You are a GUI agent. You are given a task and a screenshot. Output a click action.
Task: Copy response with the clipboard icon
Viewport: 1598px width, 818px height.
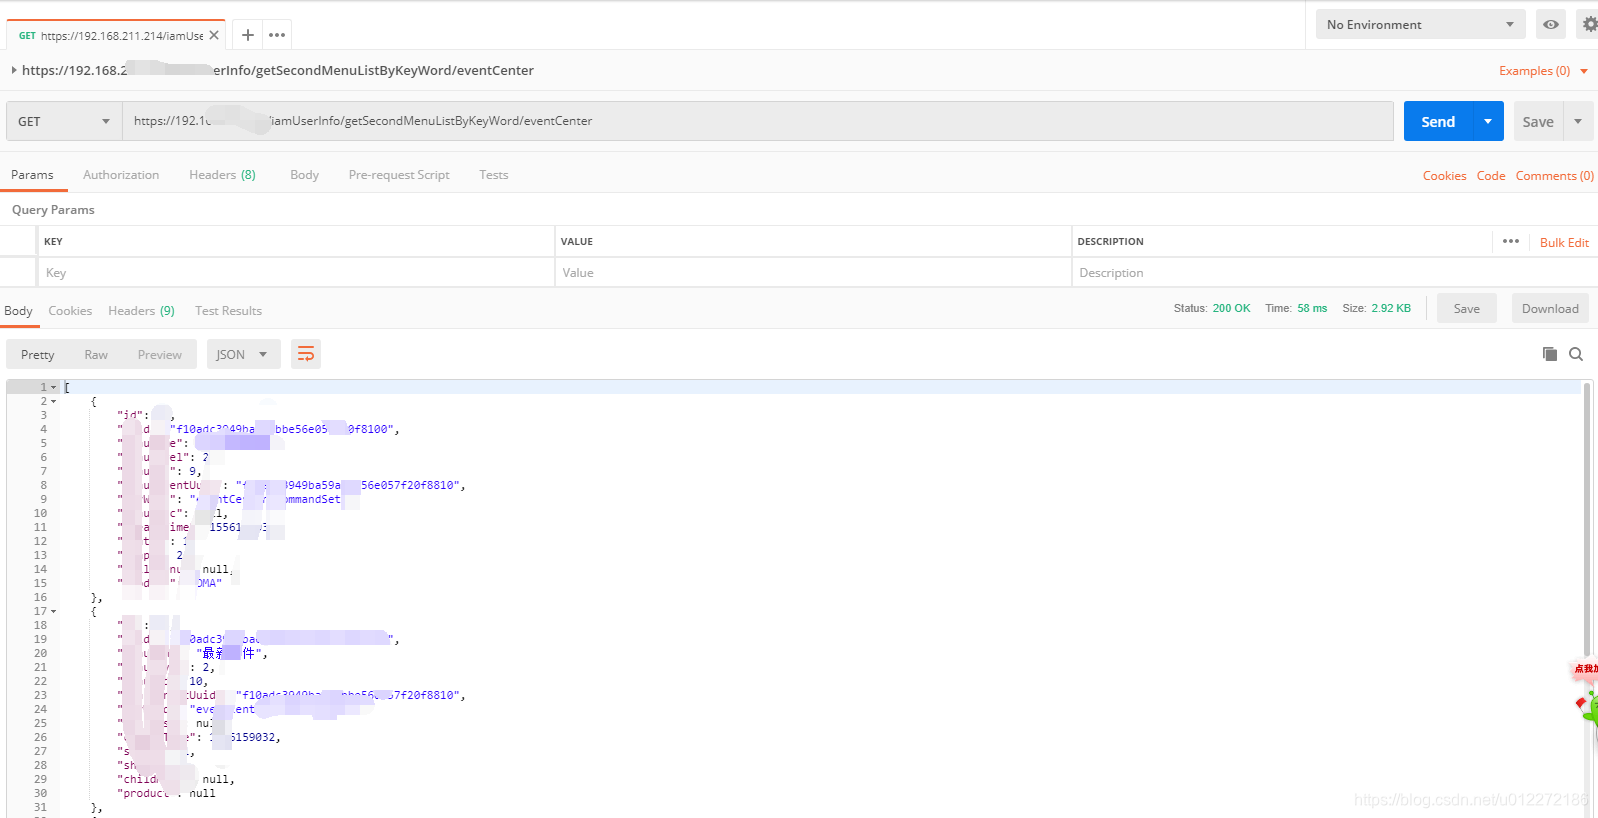[1549, 354]
